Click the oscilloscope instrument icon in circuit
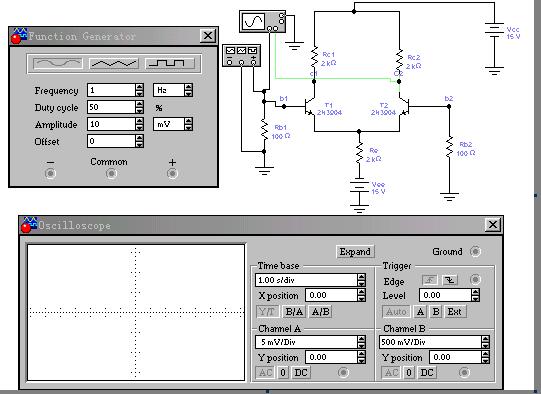This screenshot has width=541, height=394. pyautogui.click(x=263, y=22)
